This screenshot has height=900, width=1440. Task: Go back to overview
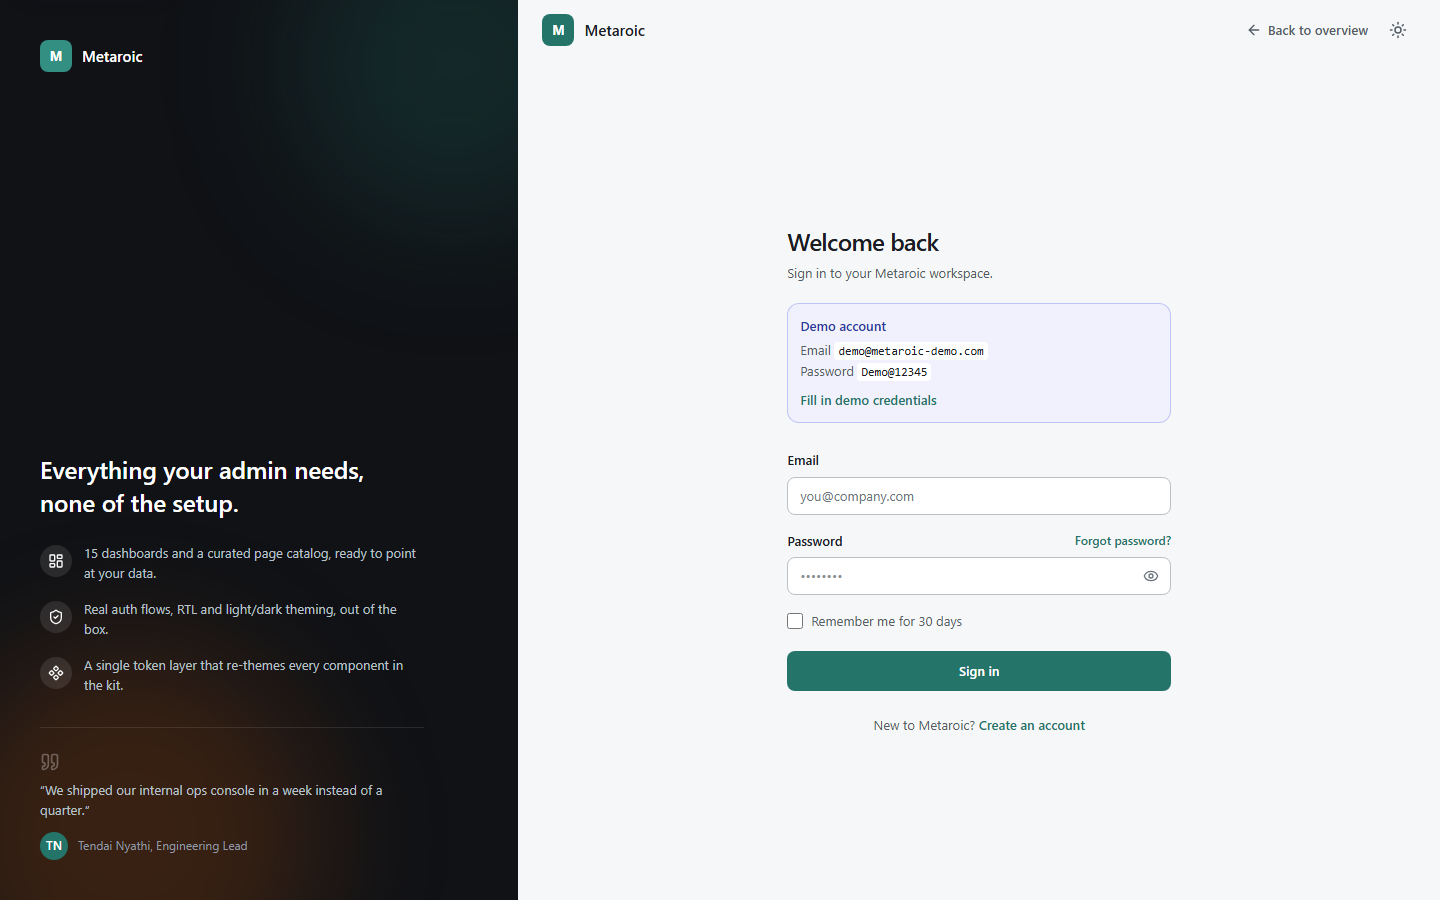[x=1308, y=30]
